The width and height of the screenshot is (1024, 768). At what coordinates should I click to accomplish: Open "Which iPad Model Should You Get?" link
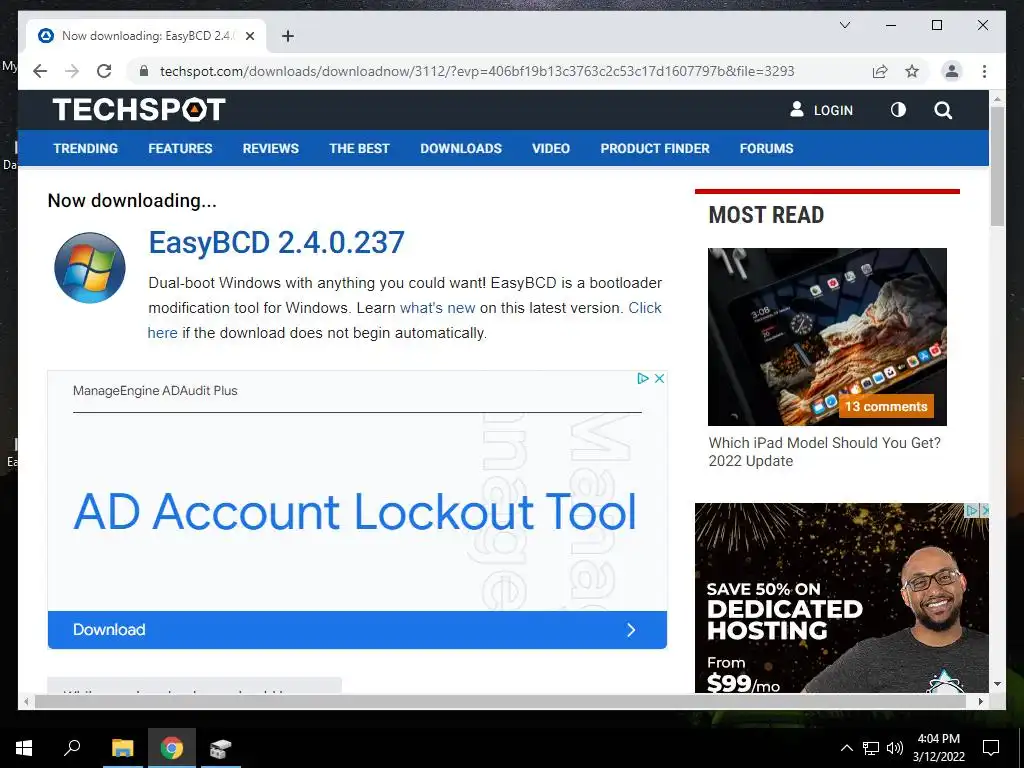tap(824, 451)
